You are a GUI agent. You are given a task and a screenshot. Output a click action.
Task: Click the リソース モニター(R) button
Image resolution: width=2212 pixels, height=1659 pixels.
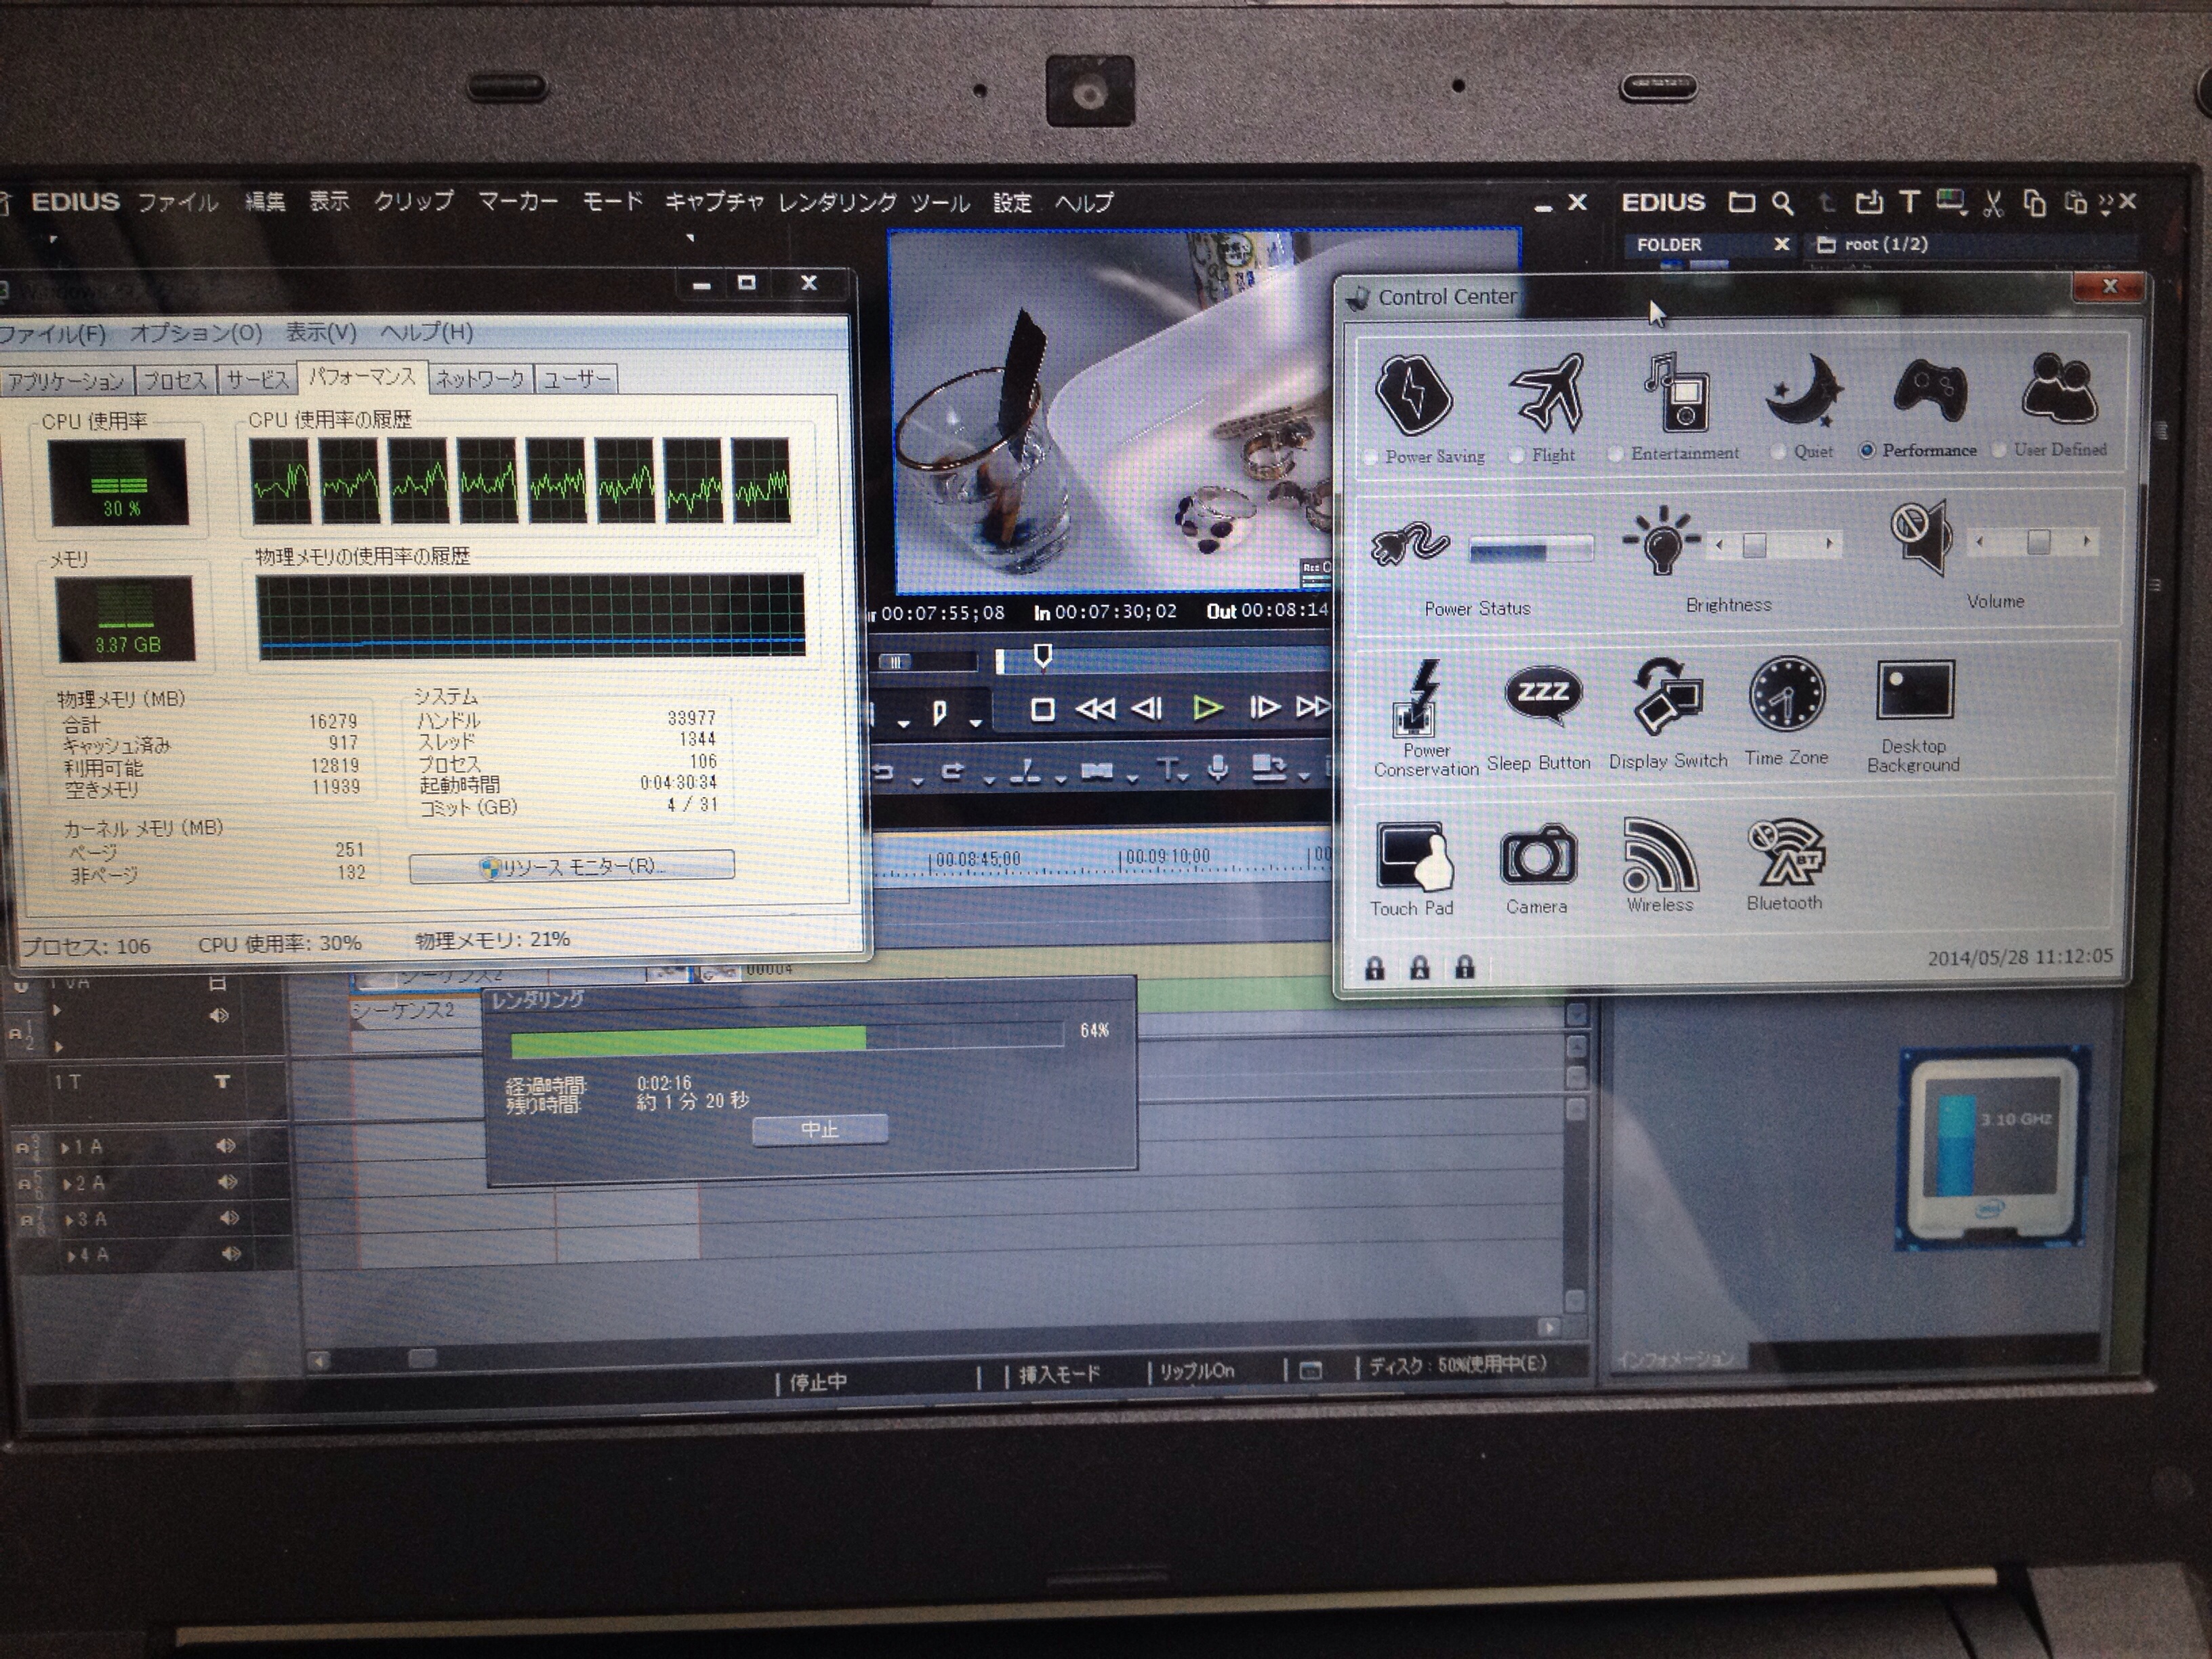click(x=572, y=866)
